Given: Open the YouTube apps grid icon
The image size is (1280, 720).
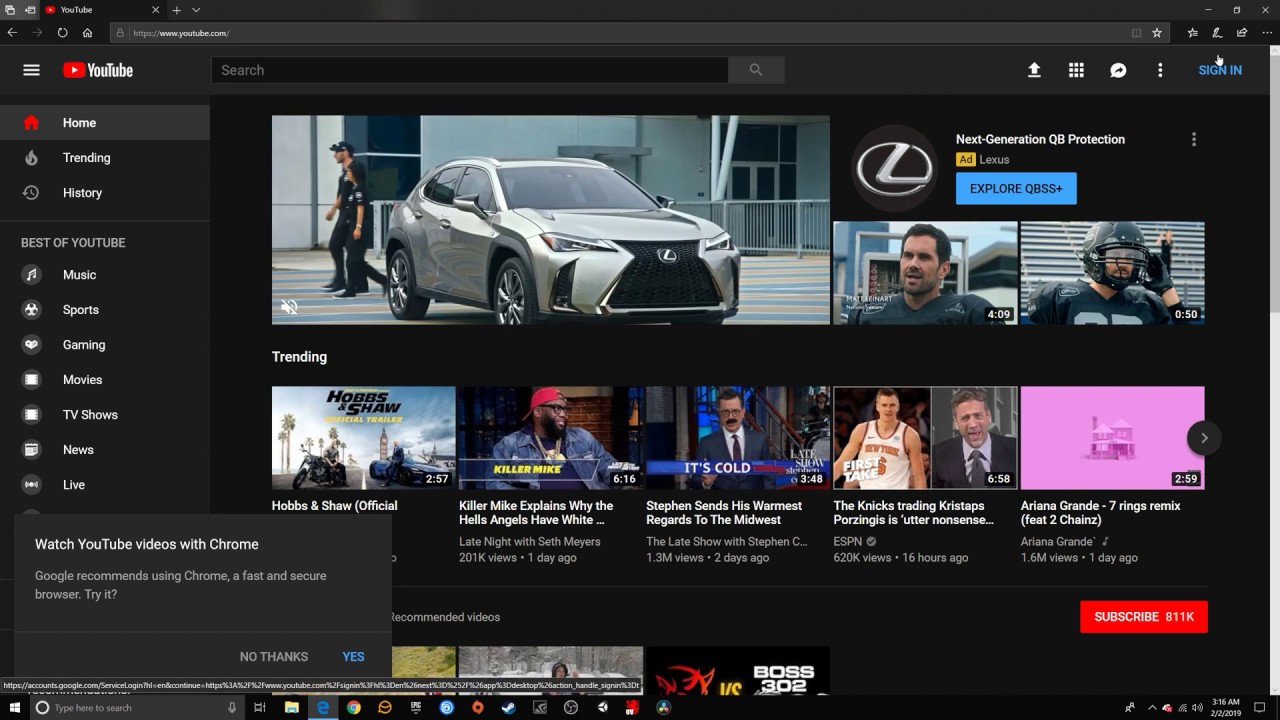Looking at the screenshot, I should coord(1076,70).
